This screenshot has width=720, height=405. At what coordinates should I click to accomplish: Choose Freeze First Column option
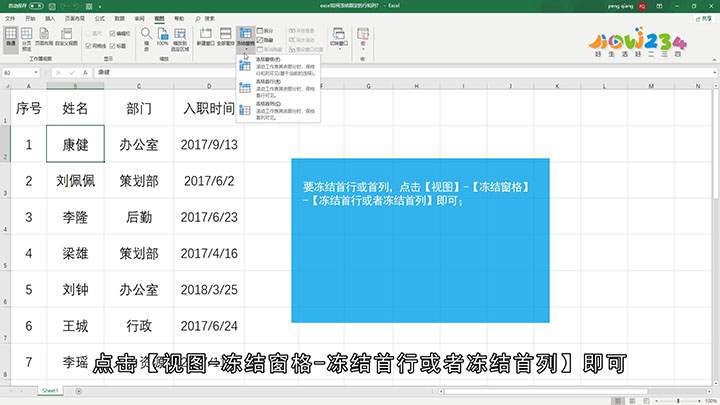point(278,111)
